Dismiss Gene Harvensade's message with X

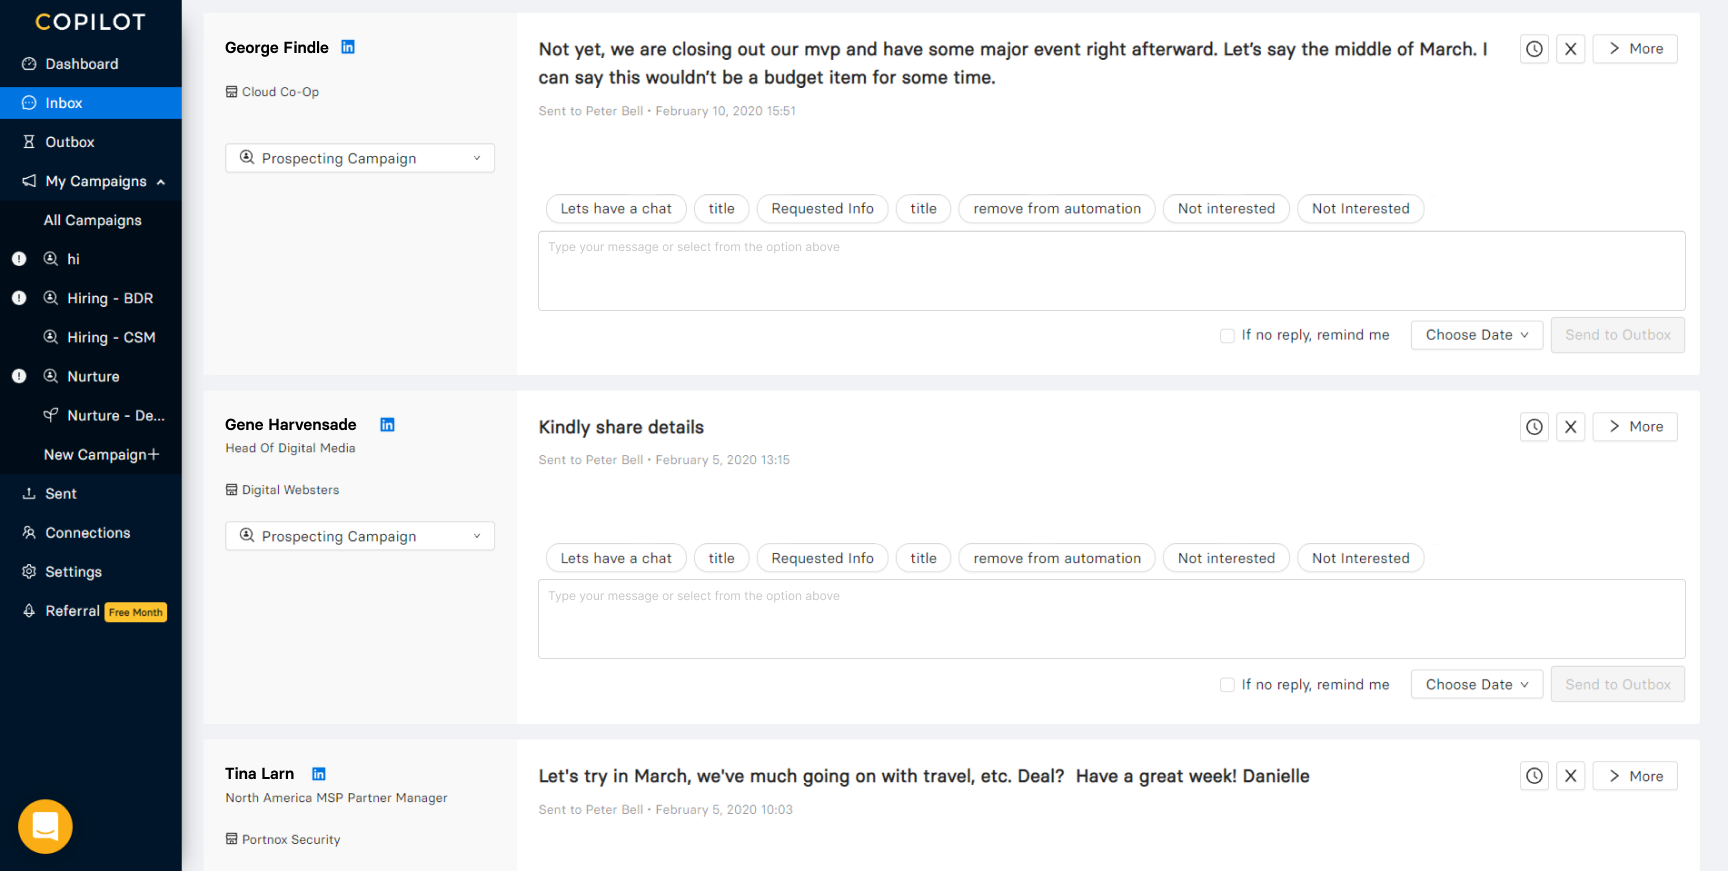(x=1571, y=427)
